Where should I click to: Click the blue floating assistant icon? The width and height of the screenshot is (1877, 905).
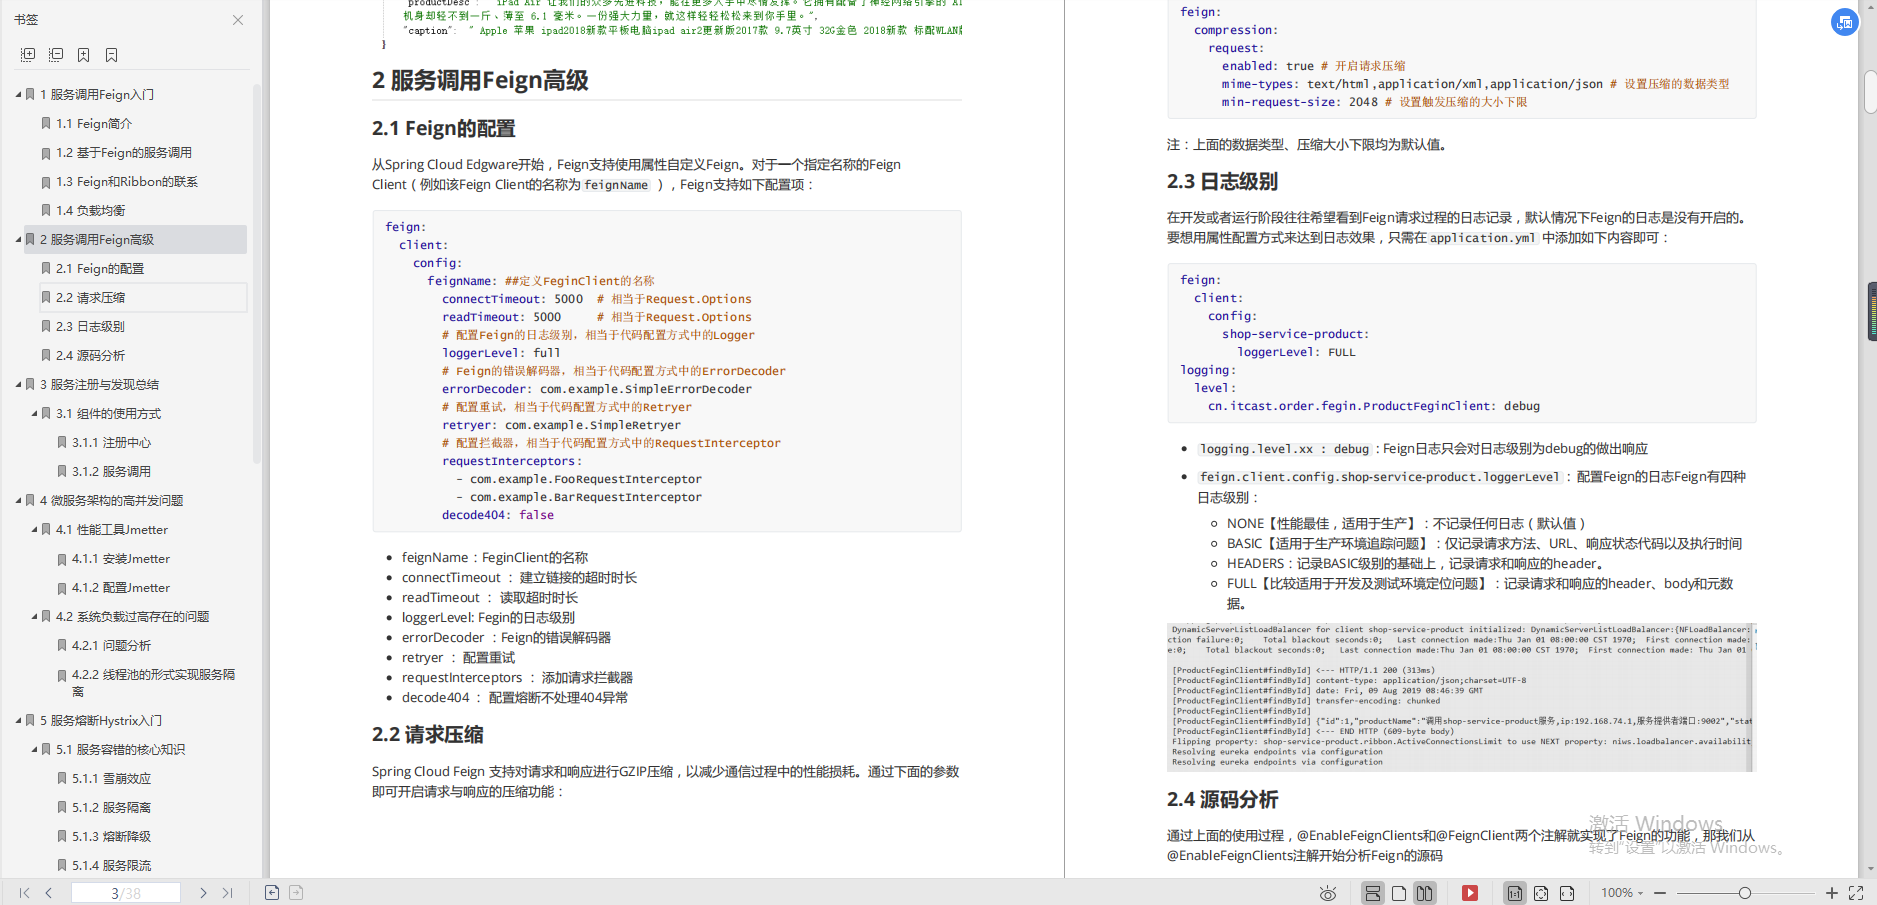tap(1845, 22)
